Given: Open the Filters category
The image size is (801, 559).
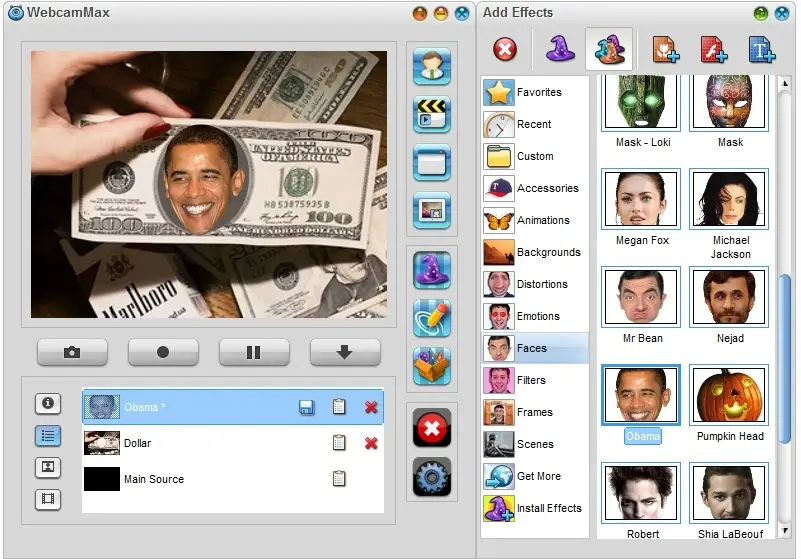Looking at the screenshot, I should pos(535,380).
